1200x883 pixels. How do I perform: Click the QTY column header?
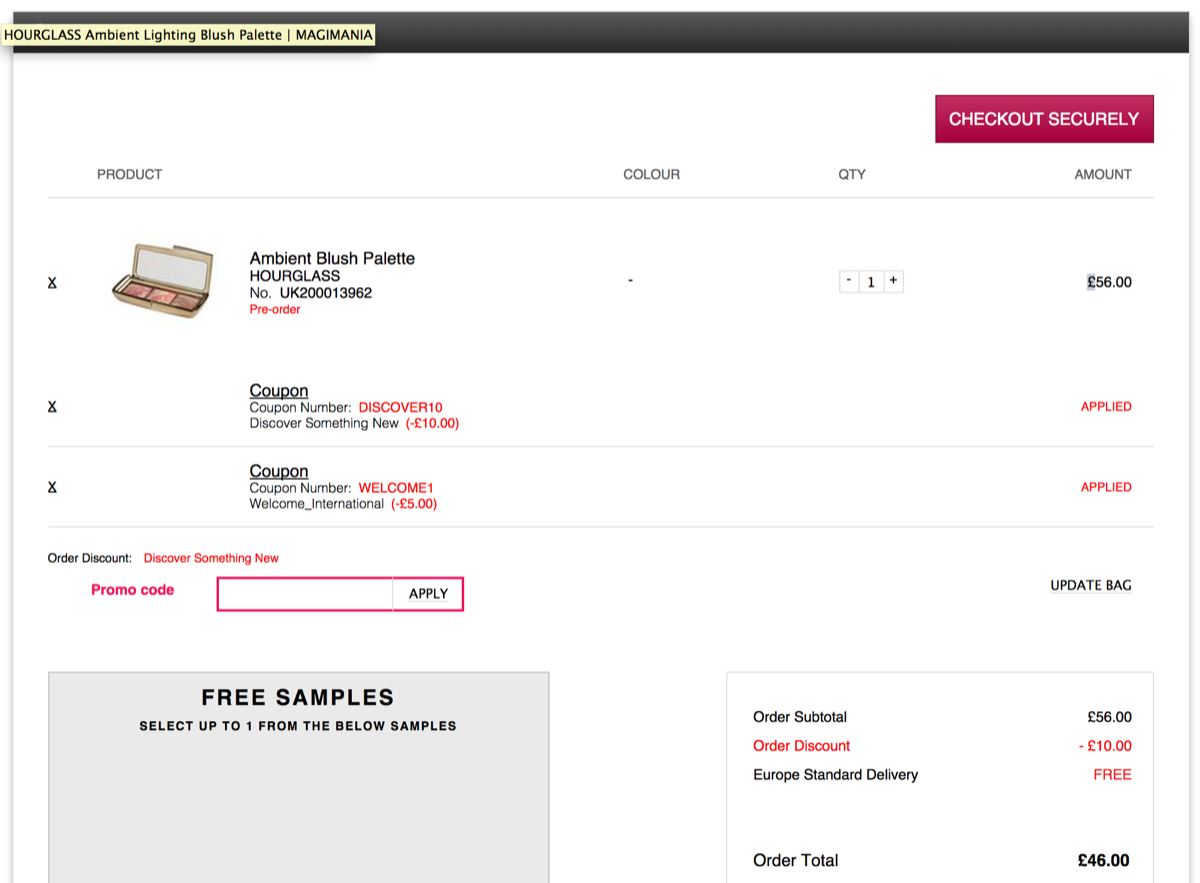[x=852, y=174]
